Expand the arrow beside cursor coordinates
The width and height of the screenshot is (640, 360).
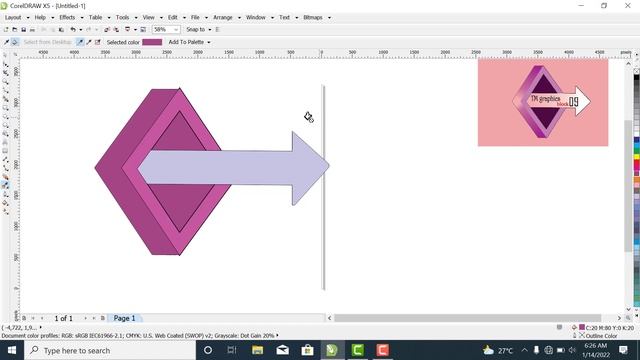coord(40,327)
